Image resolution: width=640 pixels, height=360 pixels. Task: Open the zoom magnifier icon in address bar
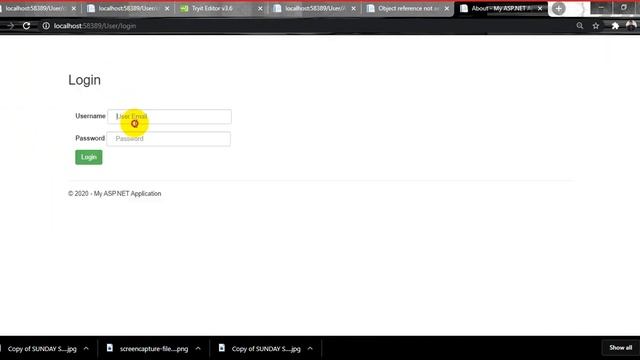(580, 26)
